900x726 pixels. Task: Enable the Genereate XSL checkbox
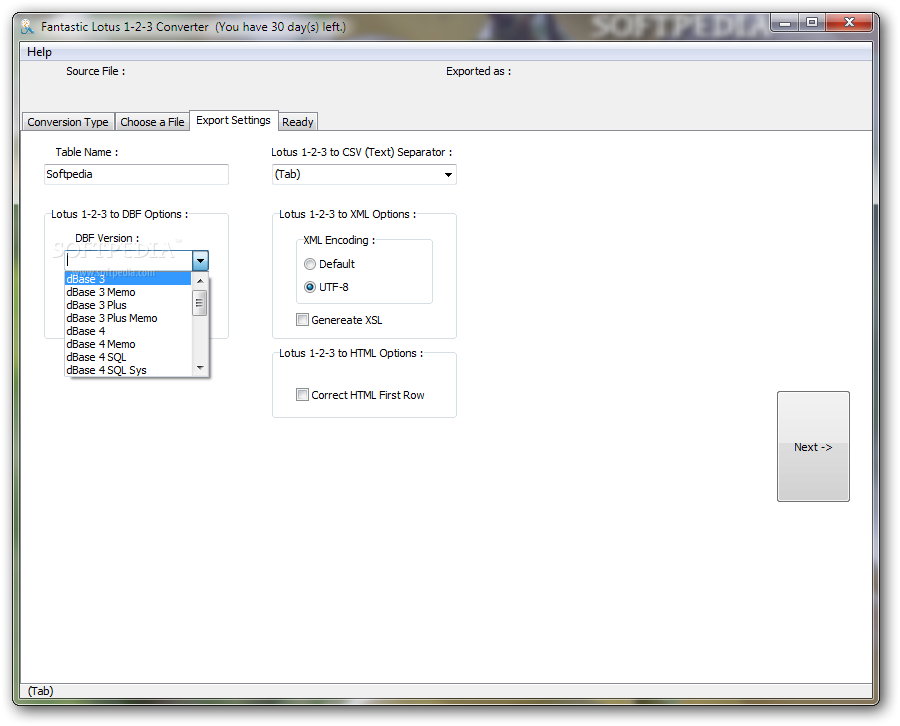pyautogui.click(x=302, y=320)
